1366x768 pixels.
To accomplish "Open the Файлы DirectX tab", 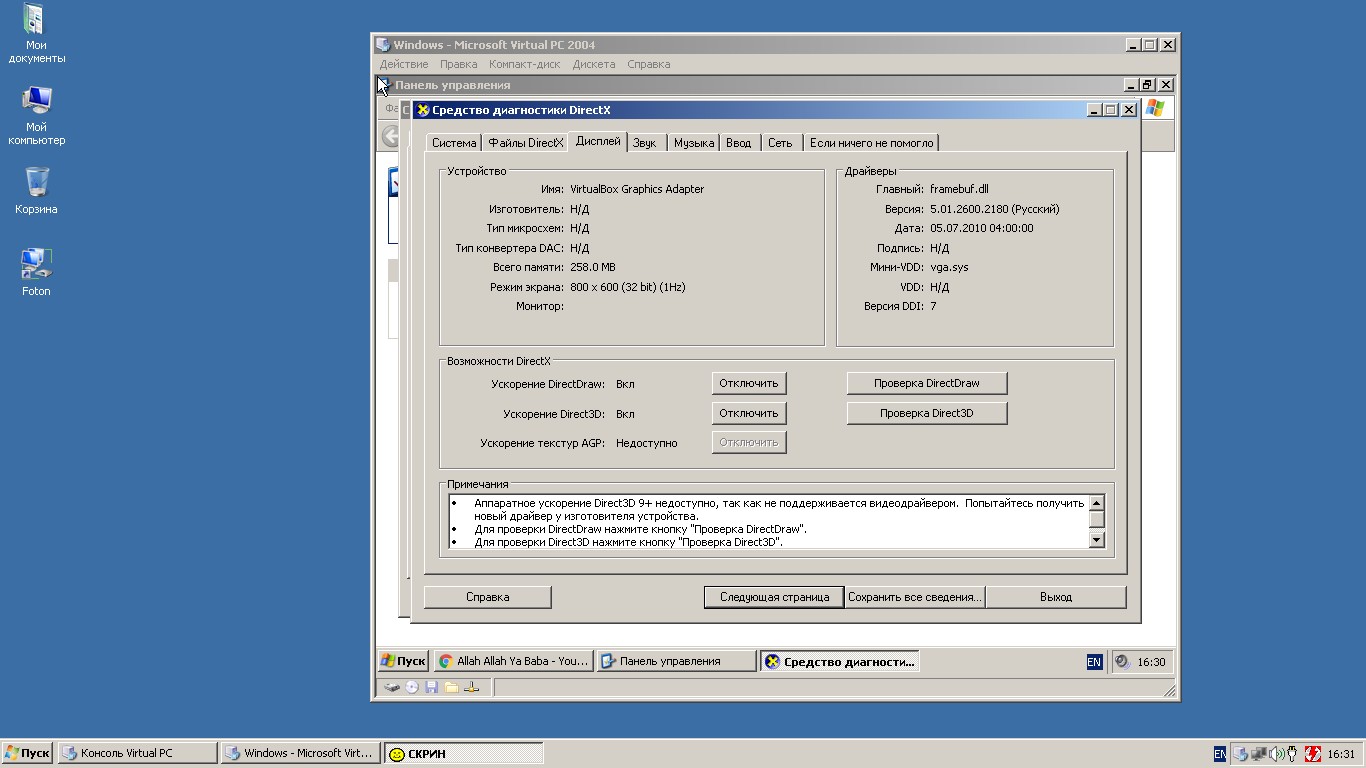I will coord(526,143).
